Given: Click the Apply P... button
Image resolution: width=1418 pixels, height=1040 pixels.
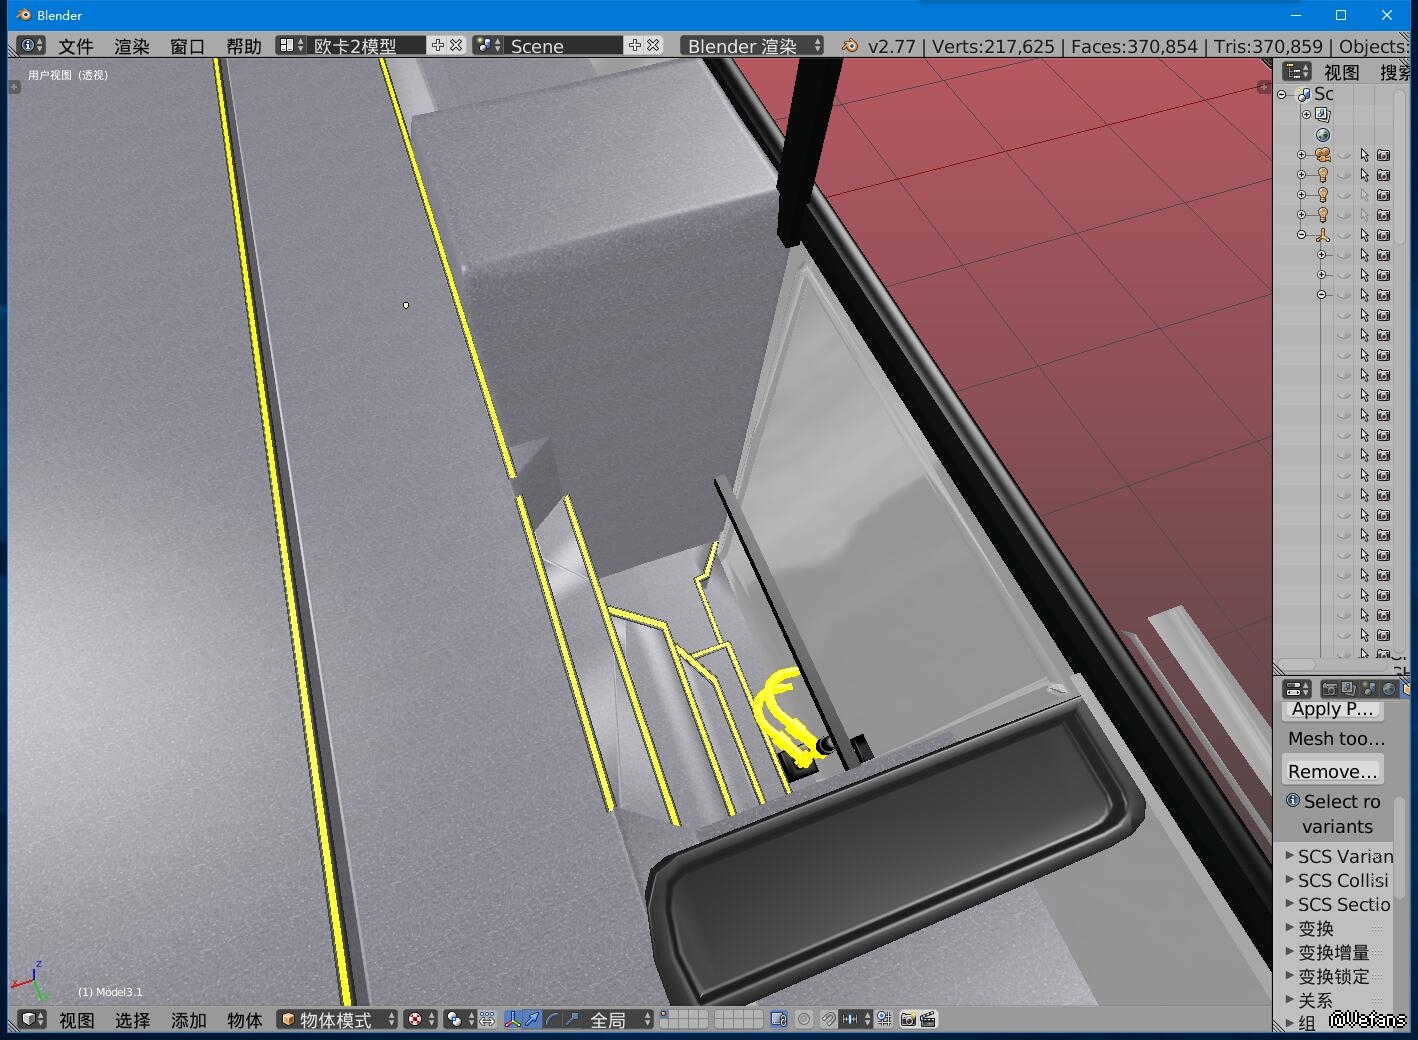Looking at the screenshot, I should tap(1332, 709).
